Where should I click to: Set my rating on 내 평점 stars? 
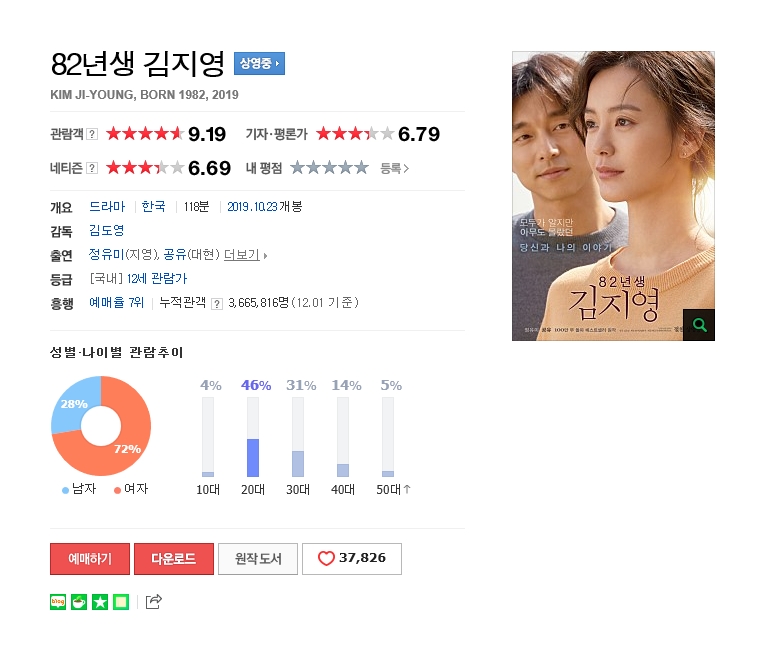(x=329, y=168)
